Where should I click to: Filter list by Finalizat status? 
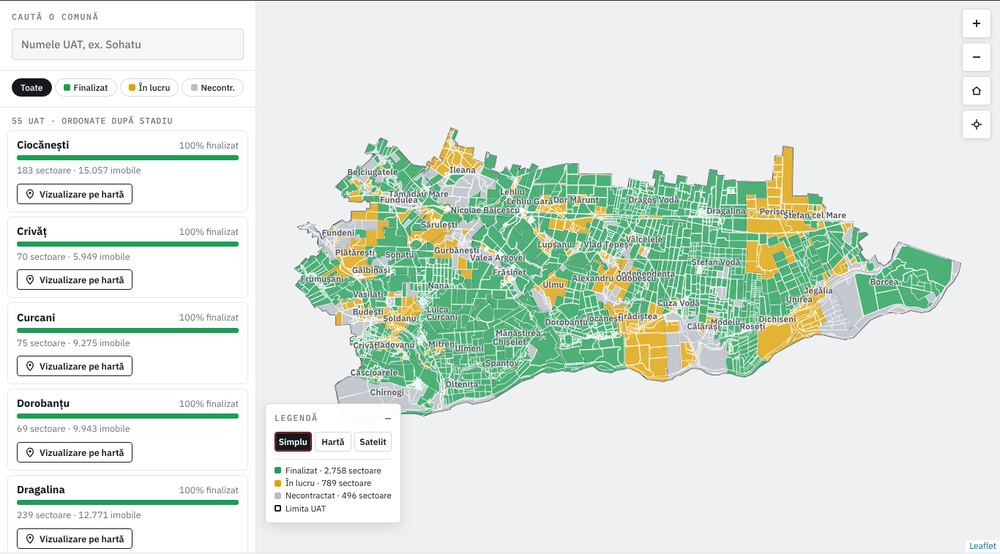click(x=85, y=87)
